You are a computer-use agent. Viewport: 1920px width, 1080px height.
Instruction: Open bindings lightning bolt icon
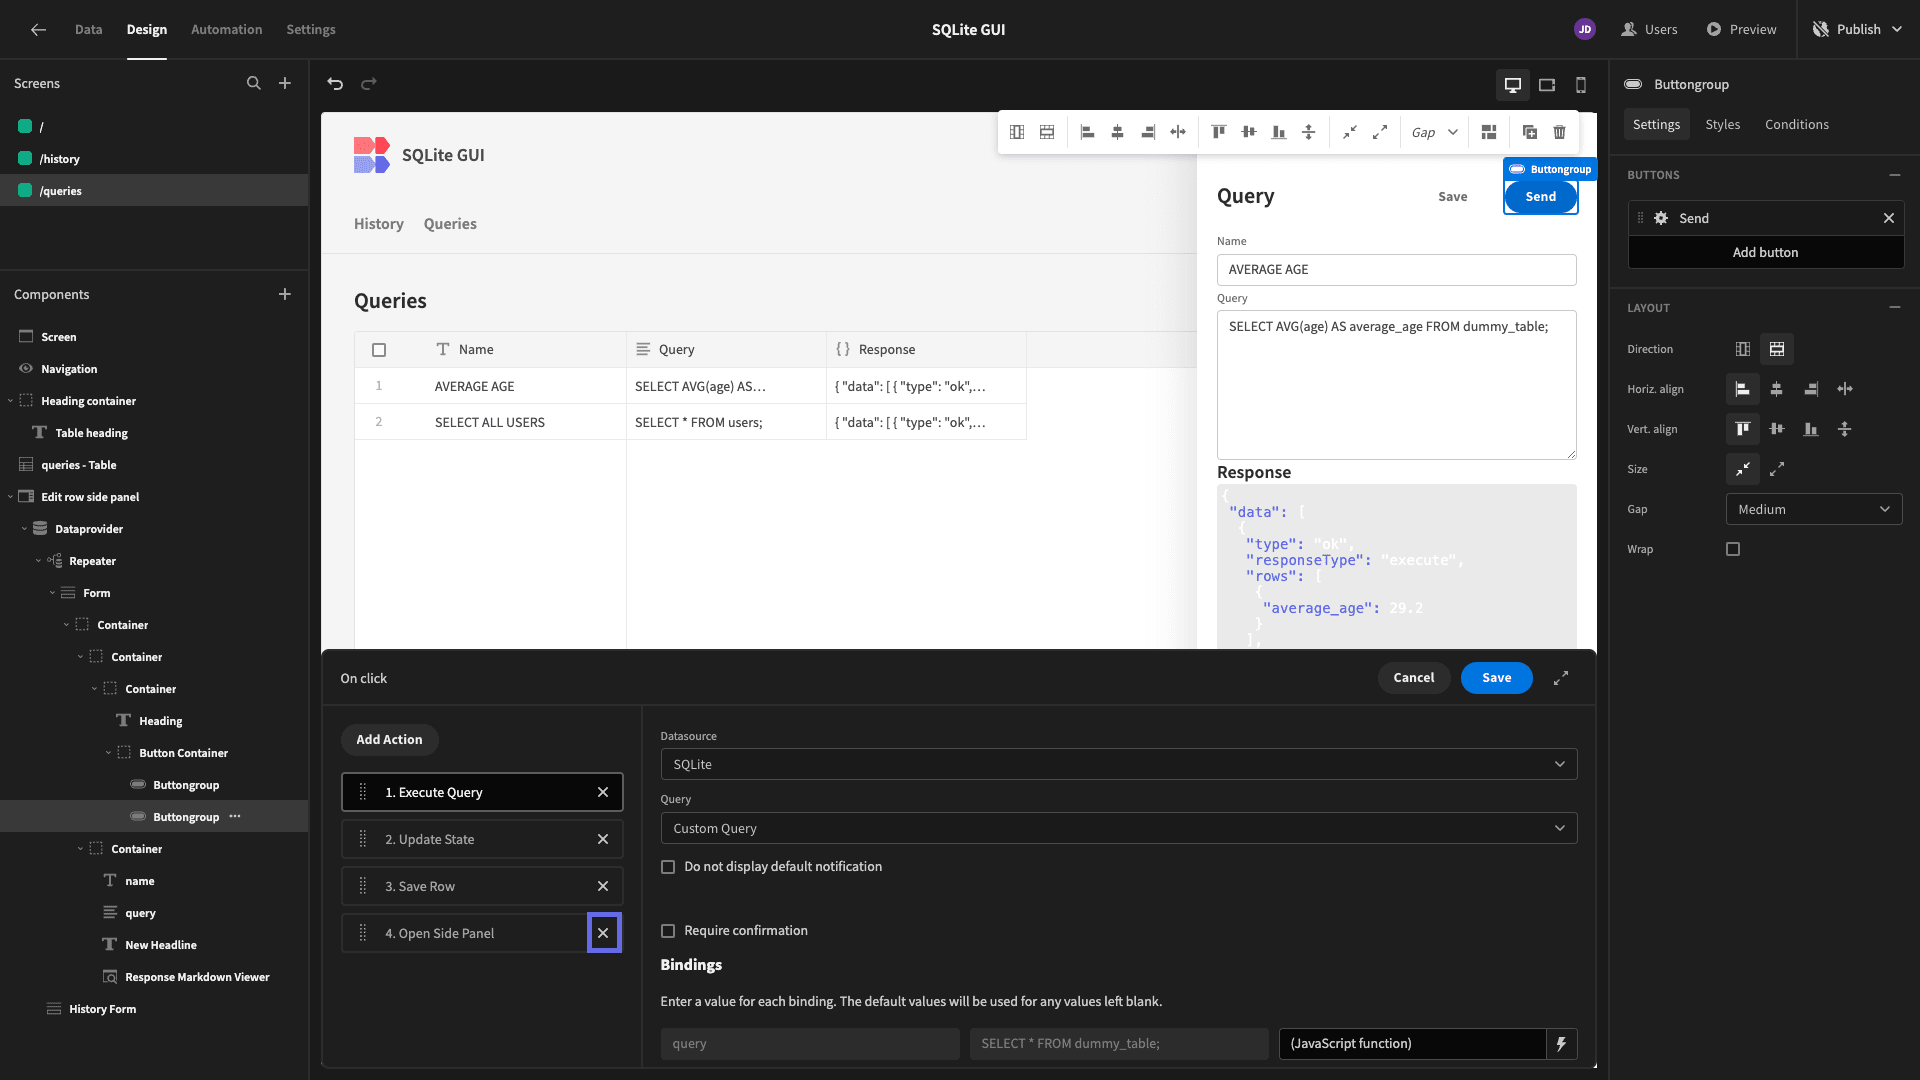1561,1043
